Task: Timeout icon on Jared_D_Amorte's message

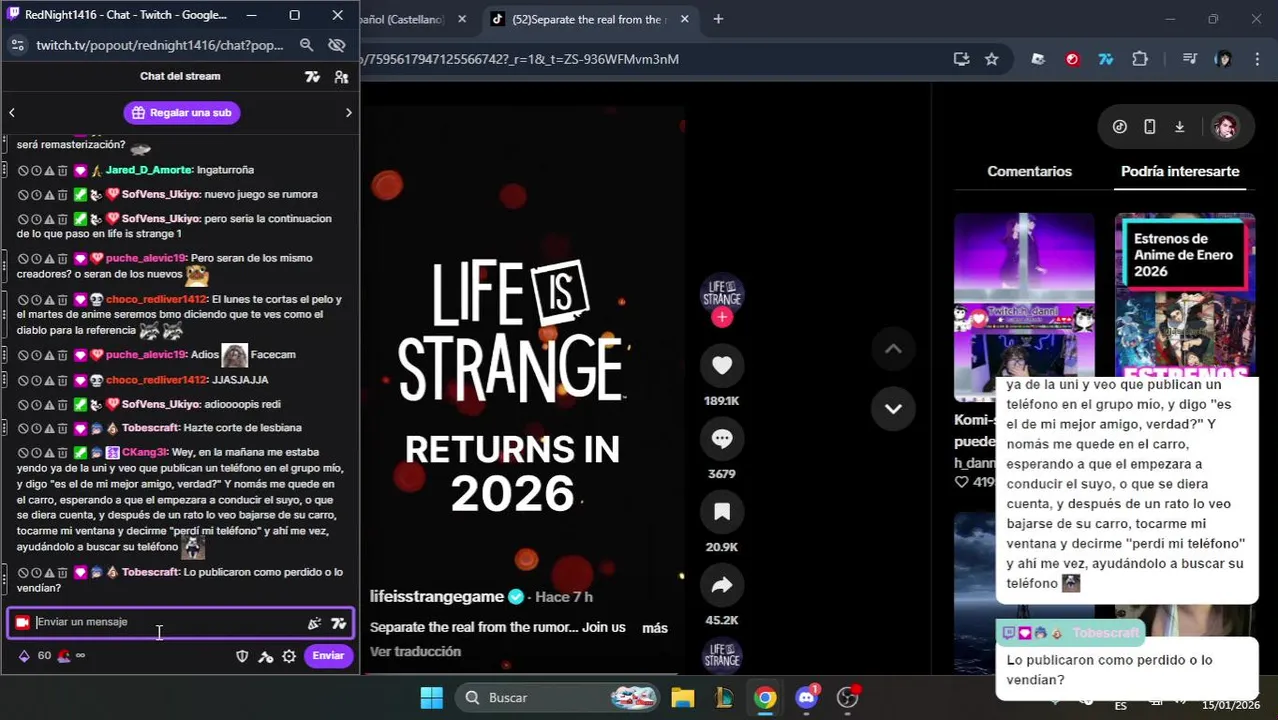Action: [36, 171]
